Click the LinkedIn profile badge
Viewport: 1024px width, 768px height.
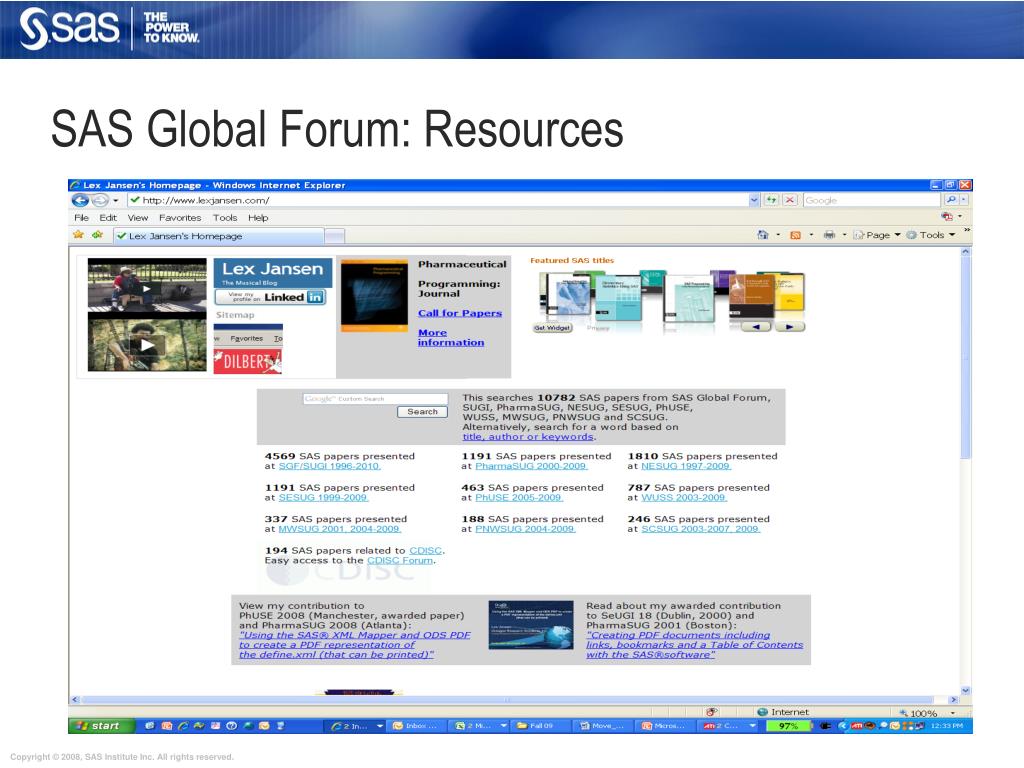[x=270, y=297]
